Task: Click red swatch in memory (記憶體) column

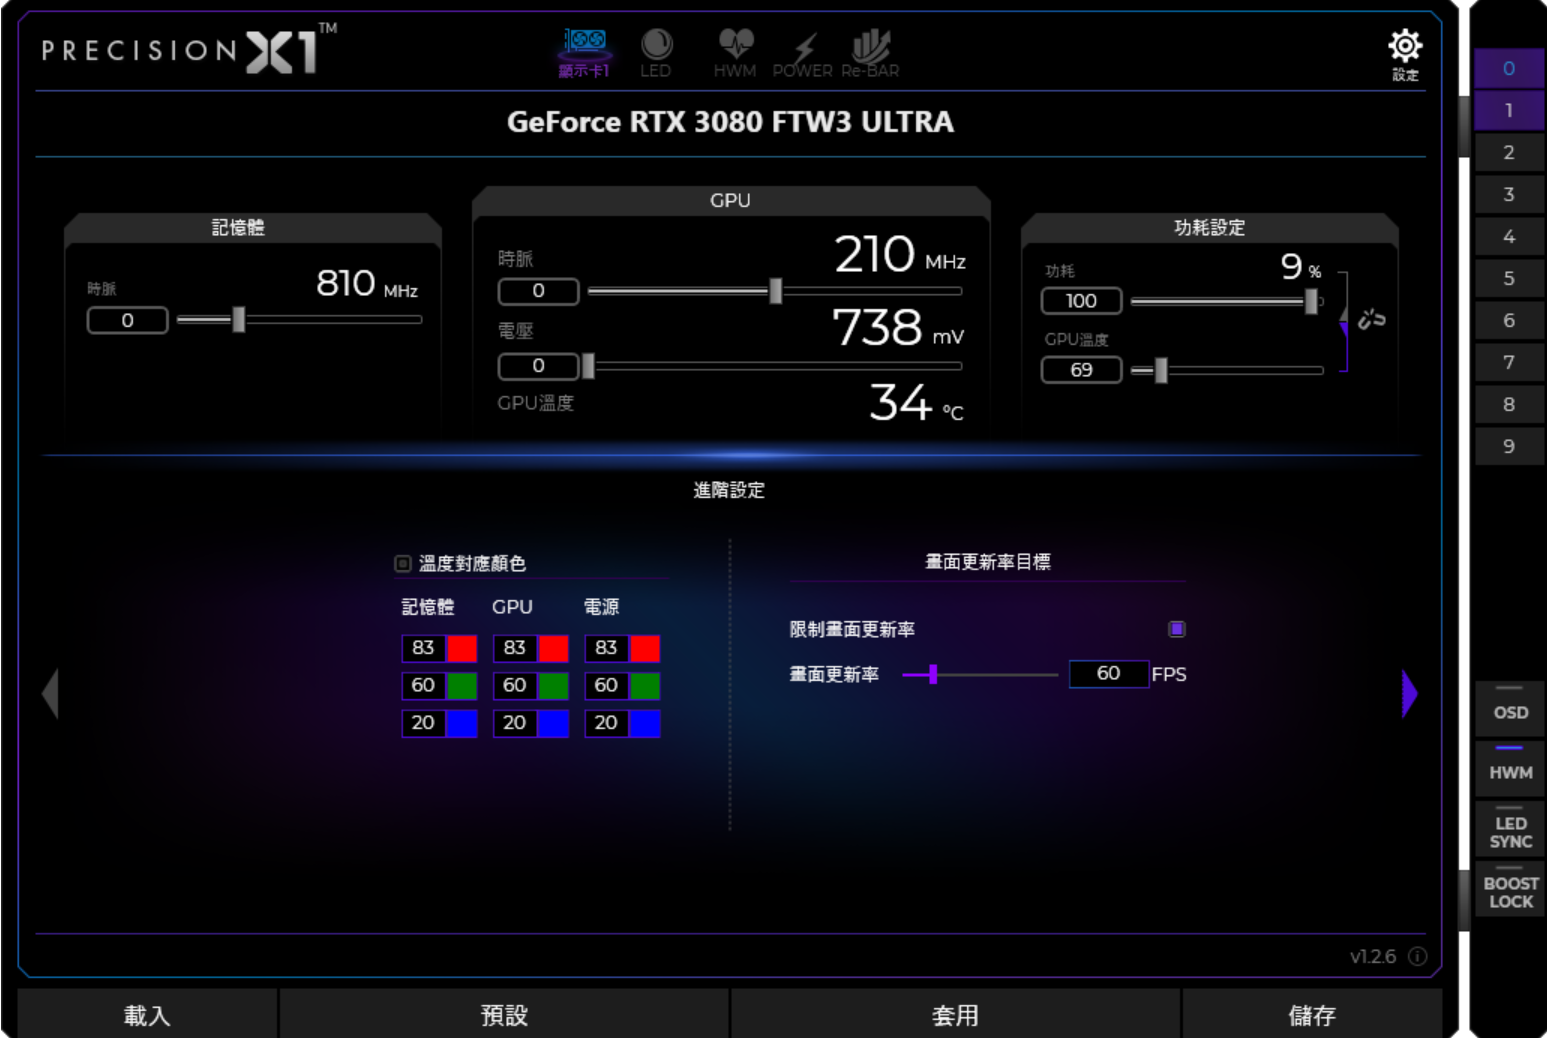Action: pos(462,648)
